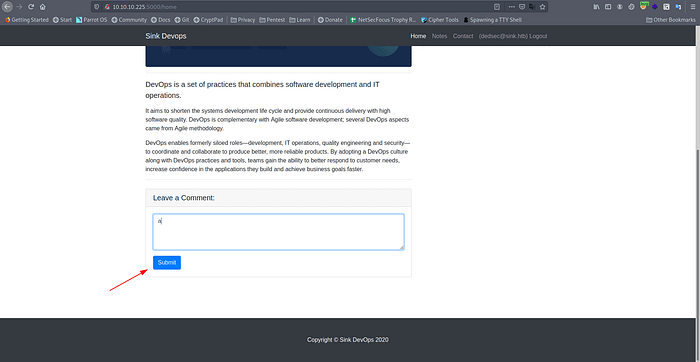Screen dimensions: 700x362
Task: Expand the Learn bookmarks folder
Action: coord(300,20)
